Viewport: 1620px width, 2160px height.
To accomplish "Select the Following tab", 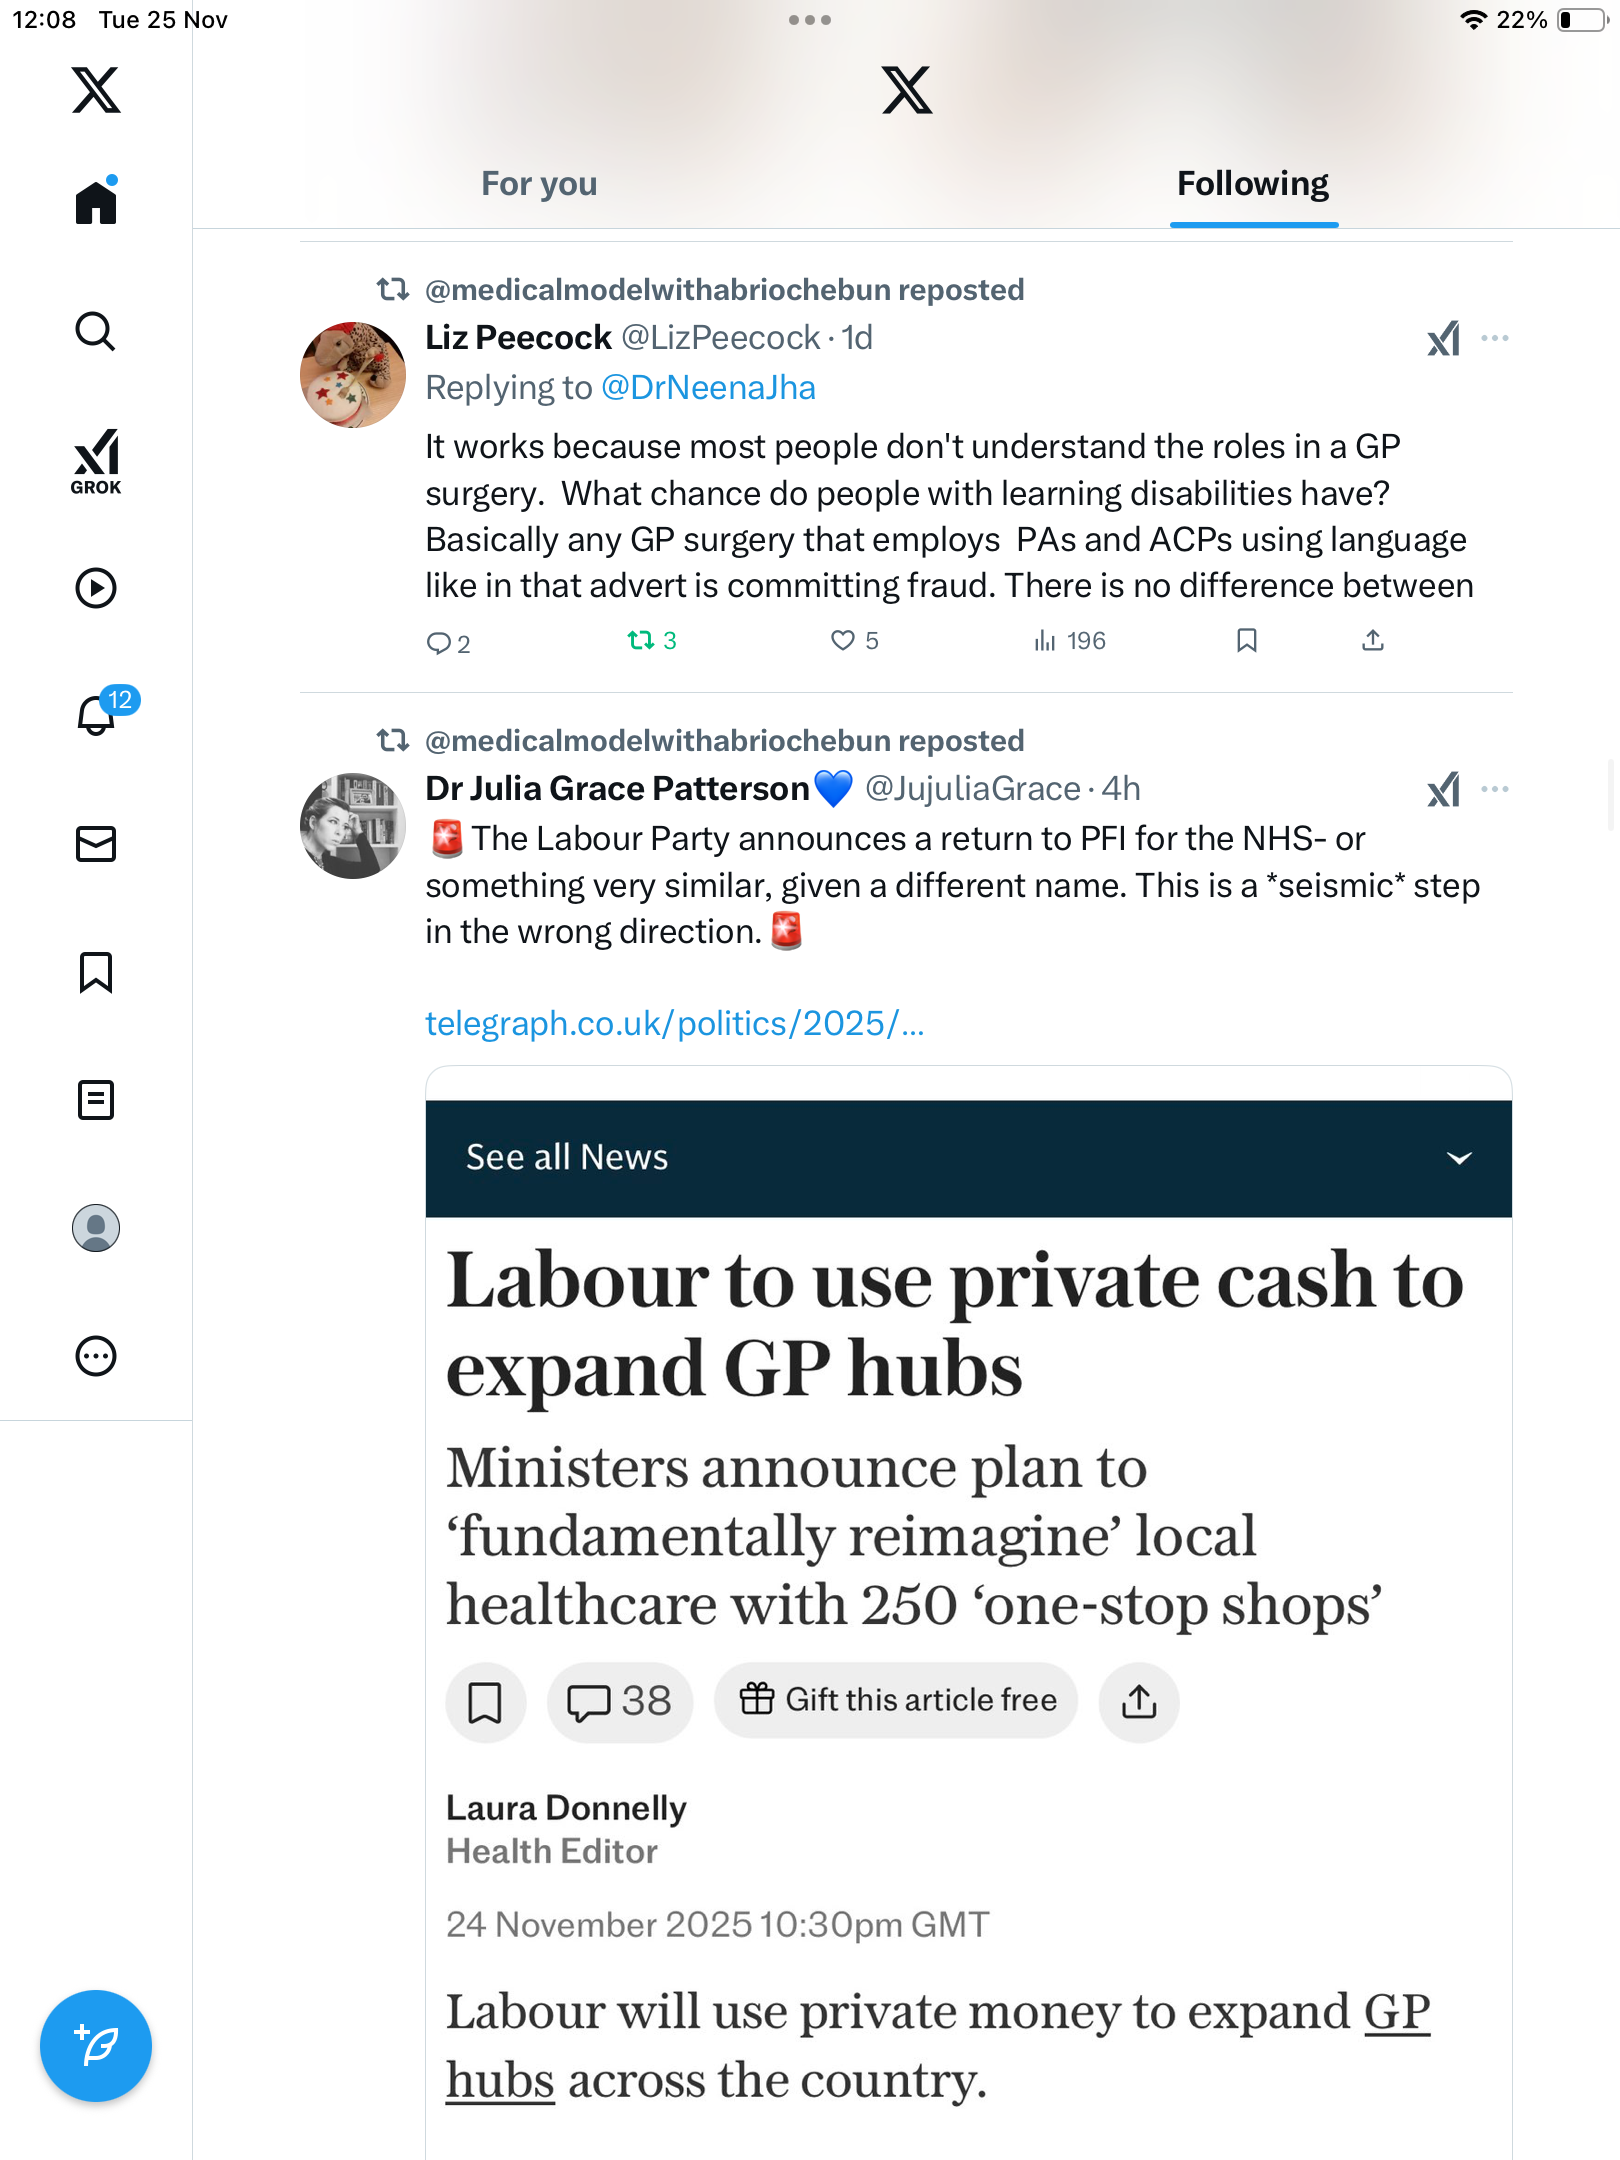I will tap(1253, 184).
